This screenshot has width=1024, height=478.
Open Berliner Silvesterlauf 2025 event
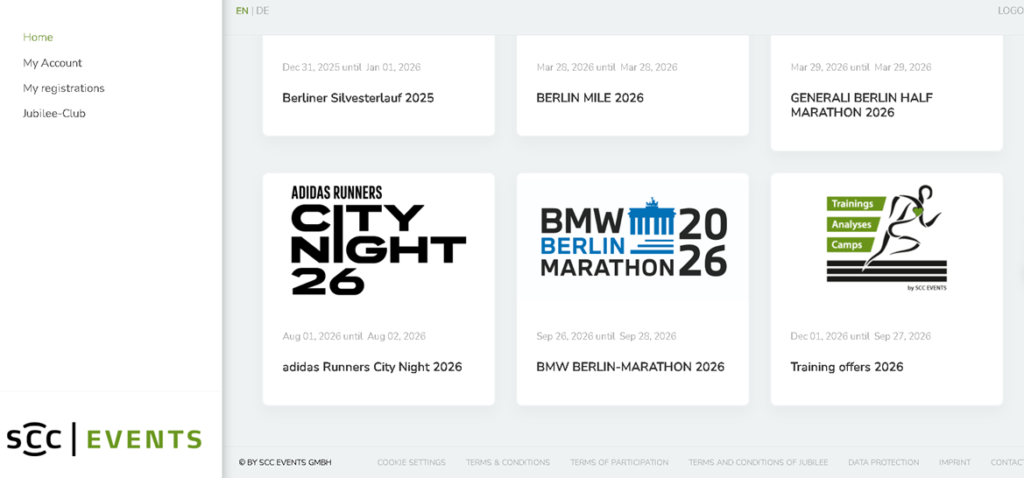tap(358, 98)
